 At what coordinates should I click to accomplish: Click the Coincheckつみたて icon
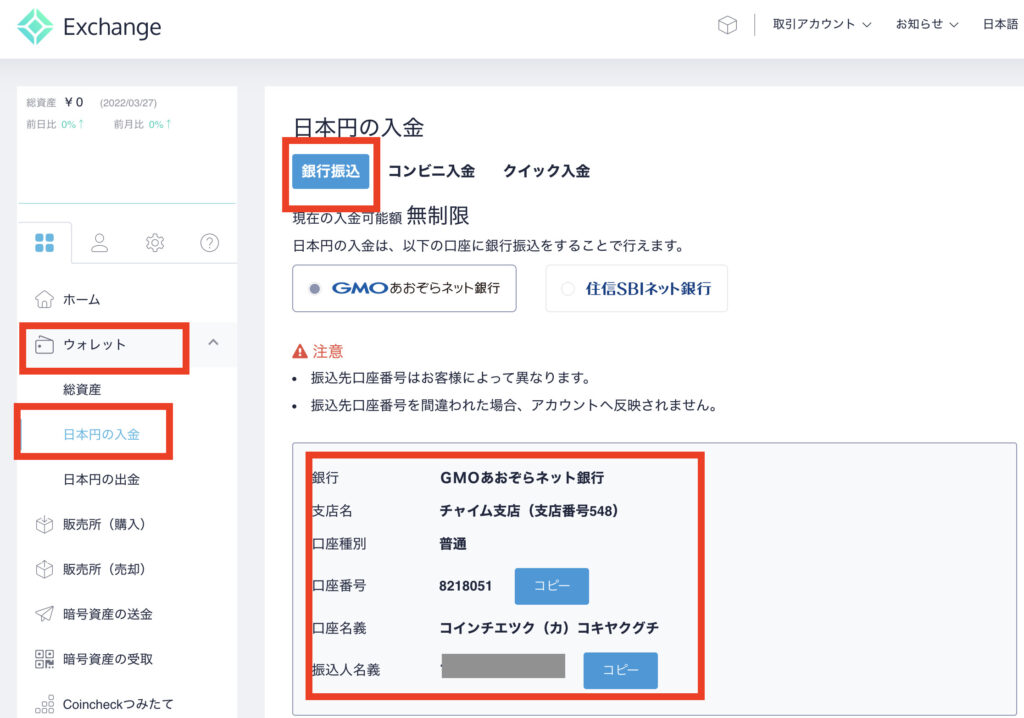click(x=44, y=704)
